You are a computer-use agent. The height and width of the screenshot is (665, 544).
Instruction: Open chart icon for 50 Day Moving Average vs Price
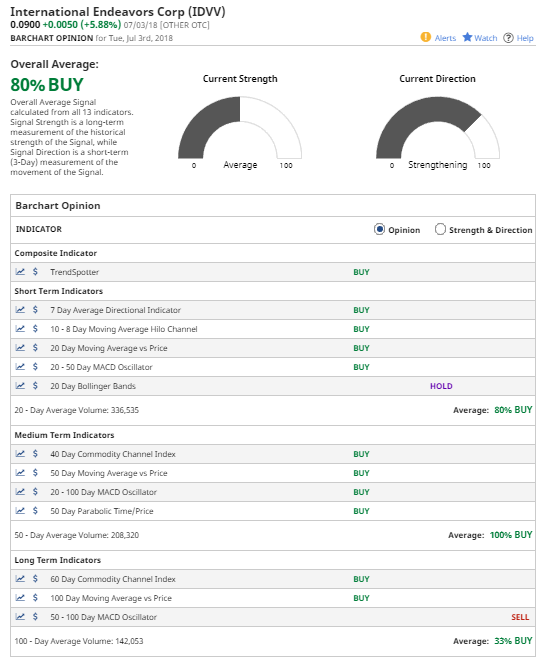20,473
